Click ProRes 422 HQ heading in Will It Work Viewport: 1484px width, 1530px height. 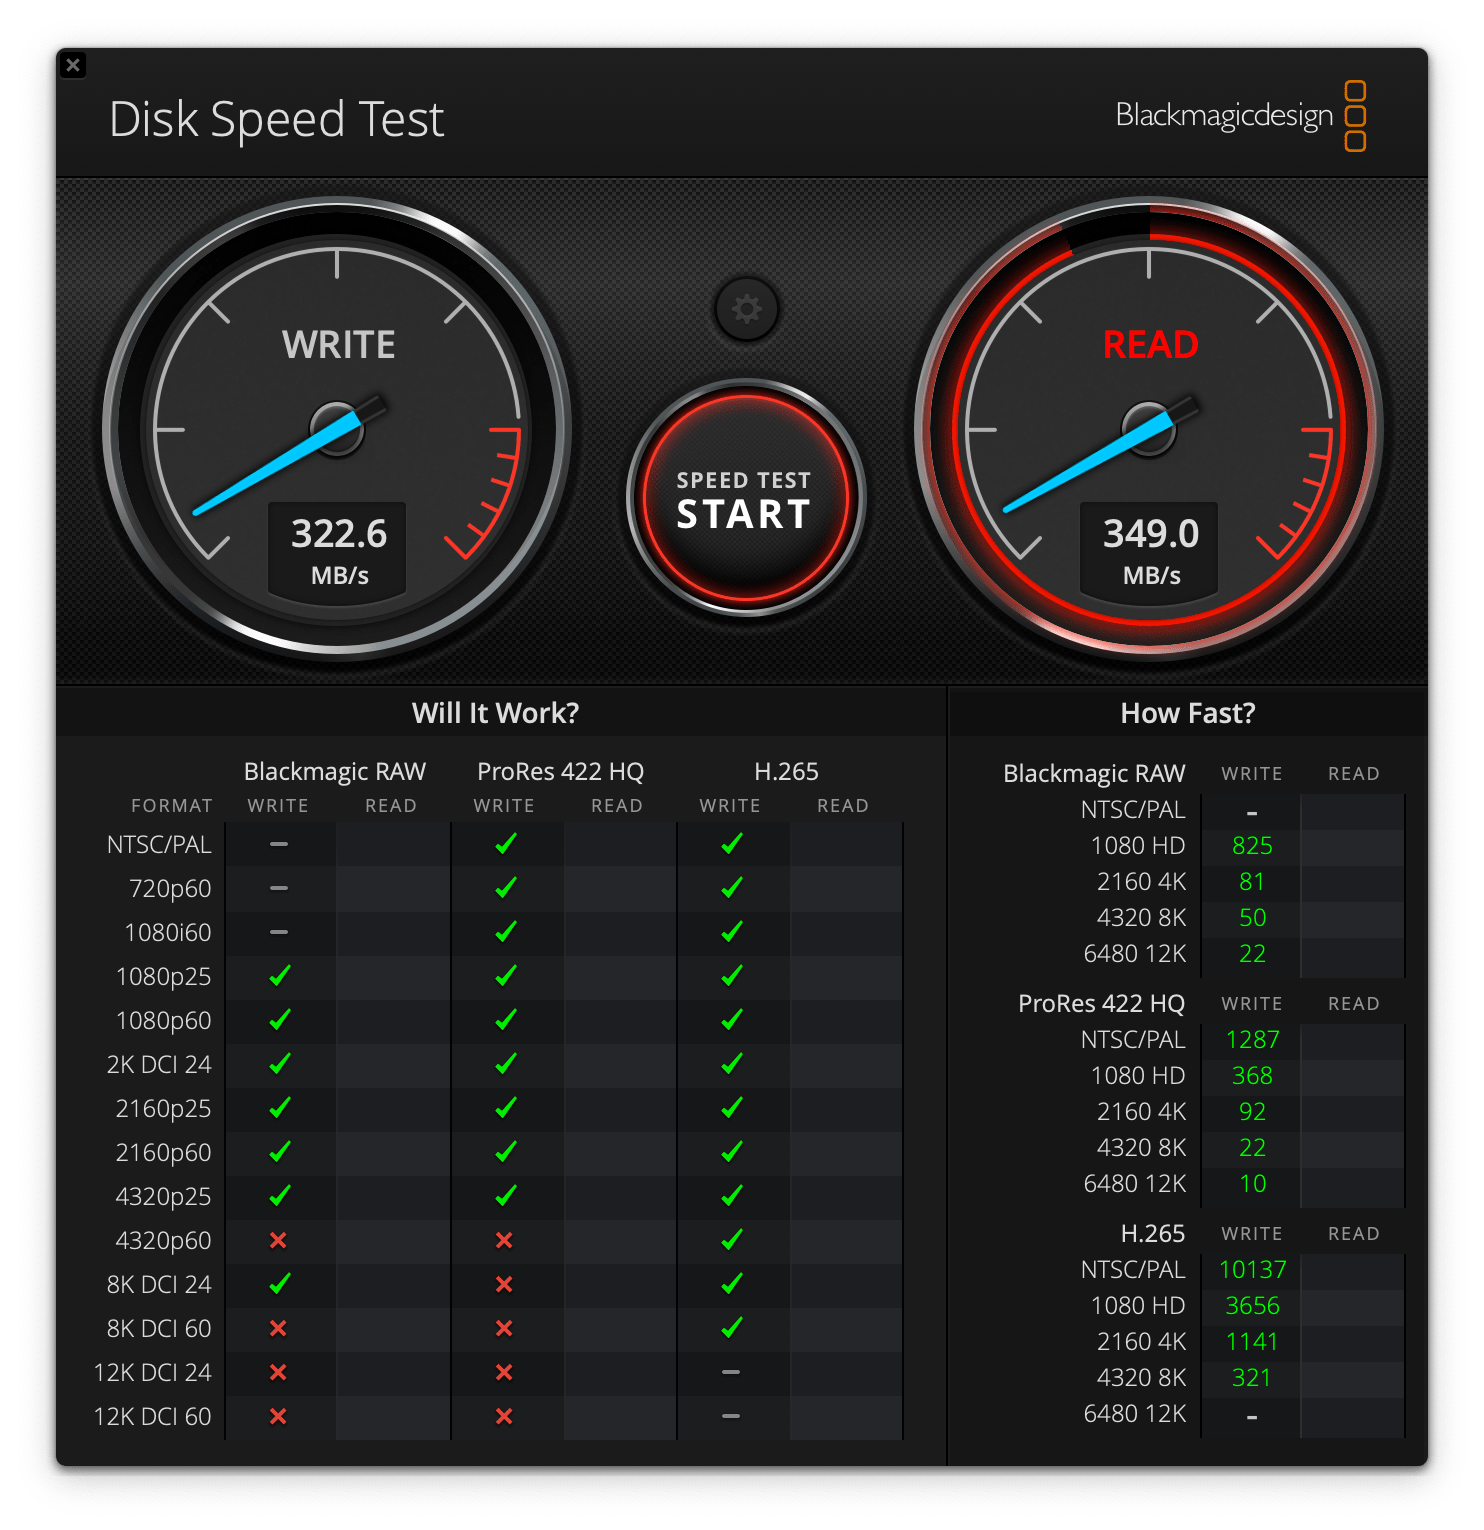click(560, 772)
